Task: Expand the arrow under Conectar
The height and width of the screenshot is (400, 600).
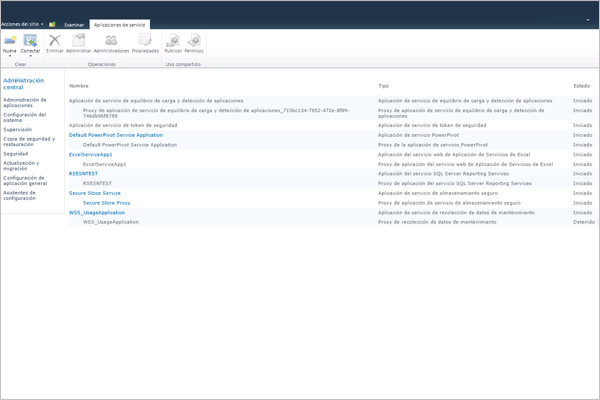Action: coord(30,56)
